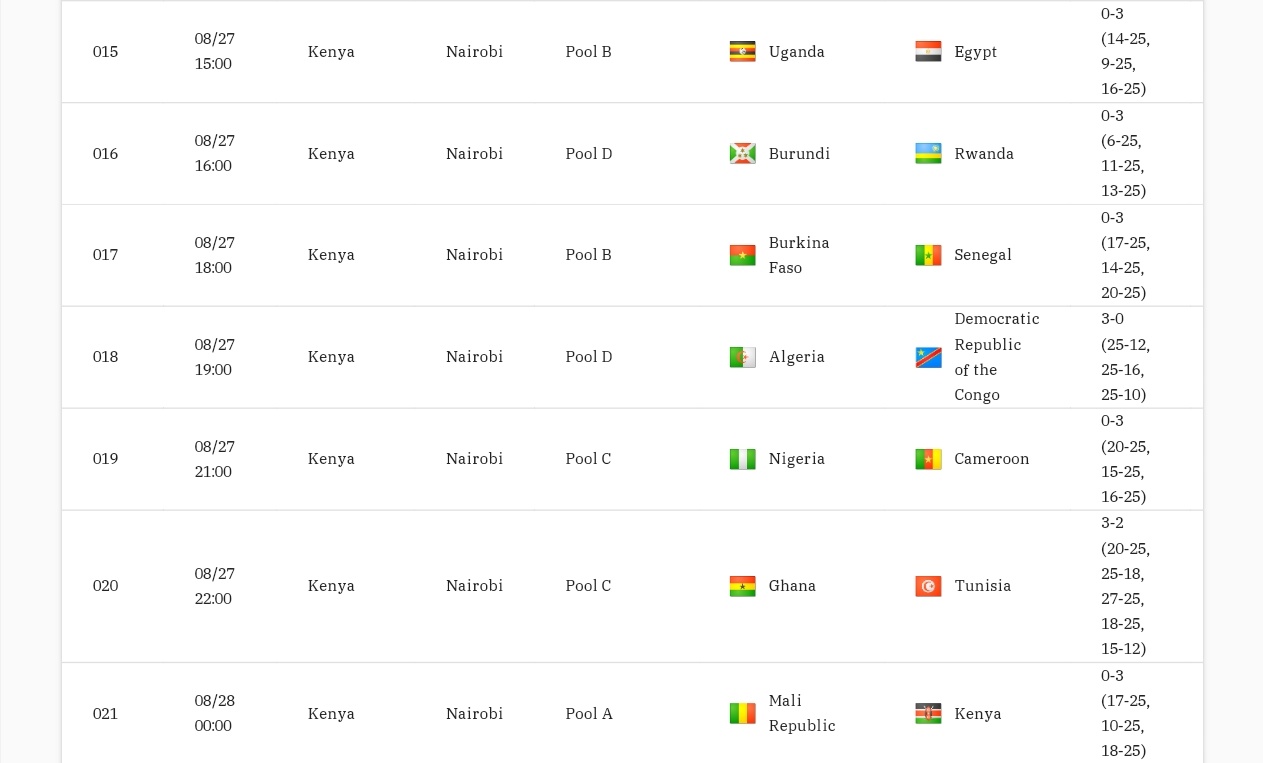This screenshot has height=763, width=1263.
Task: Open the Mali Republic team name
Action: pos(802,713)
